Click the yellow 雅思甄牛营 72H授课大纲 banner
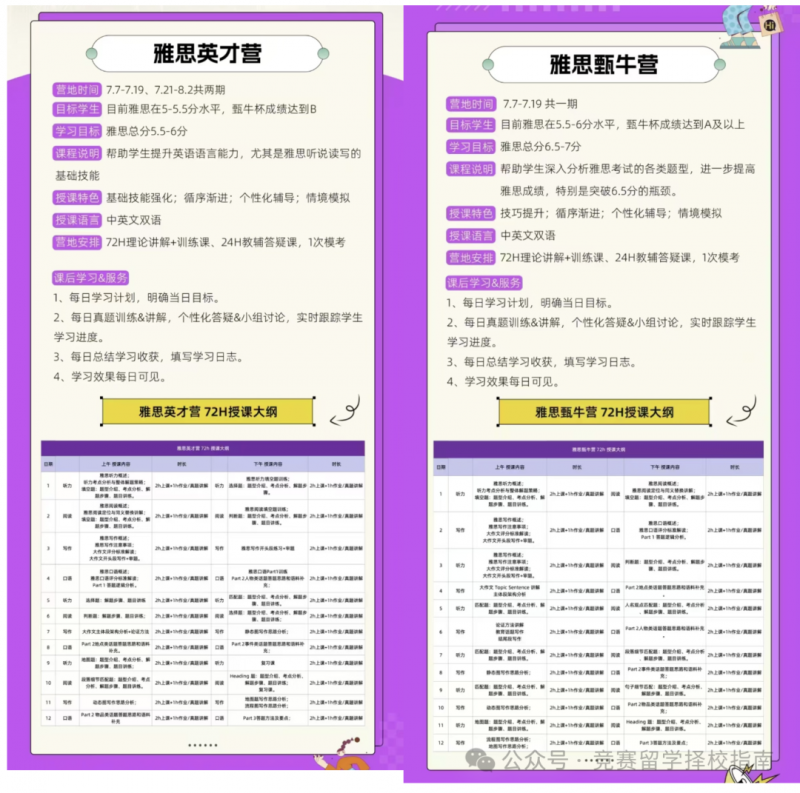Screen dimensions: 800x793 coord(604,412)
